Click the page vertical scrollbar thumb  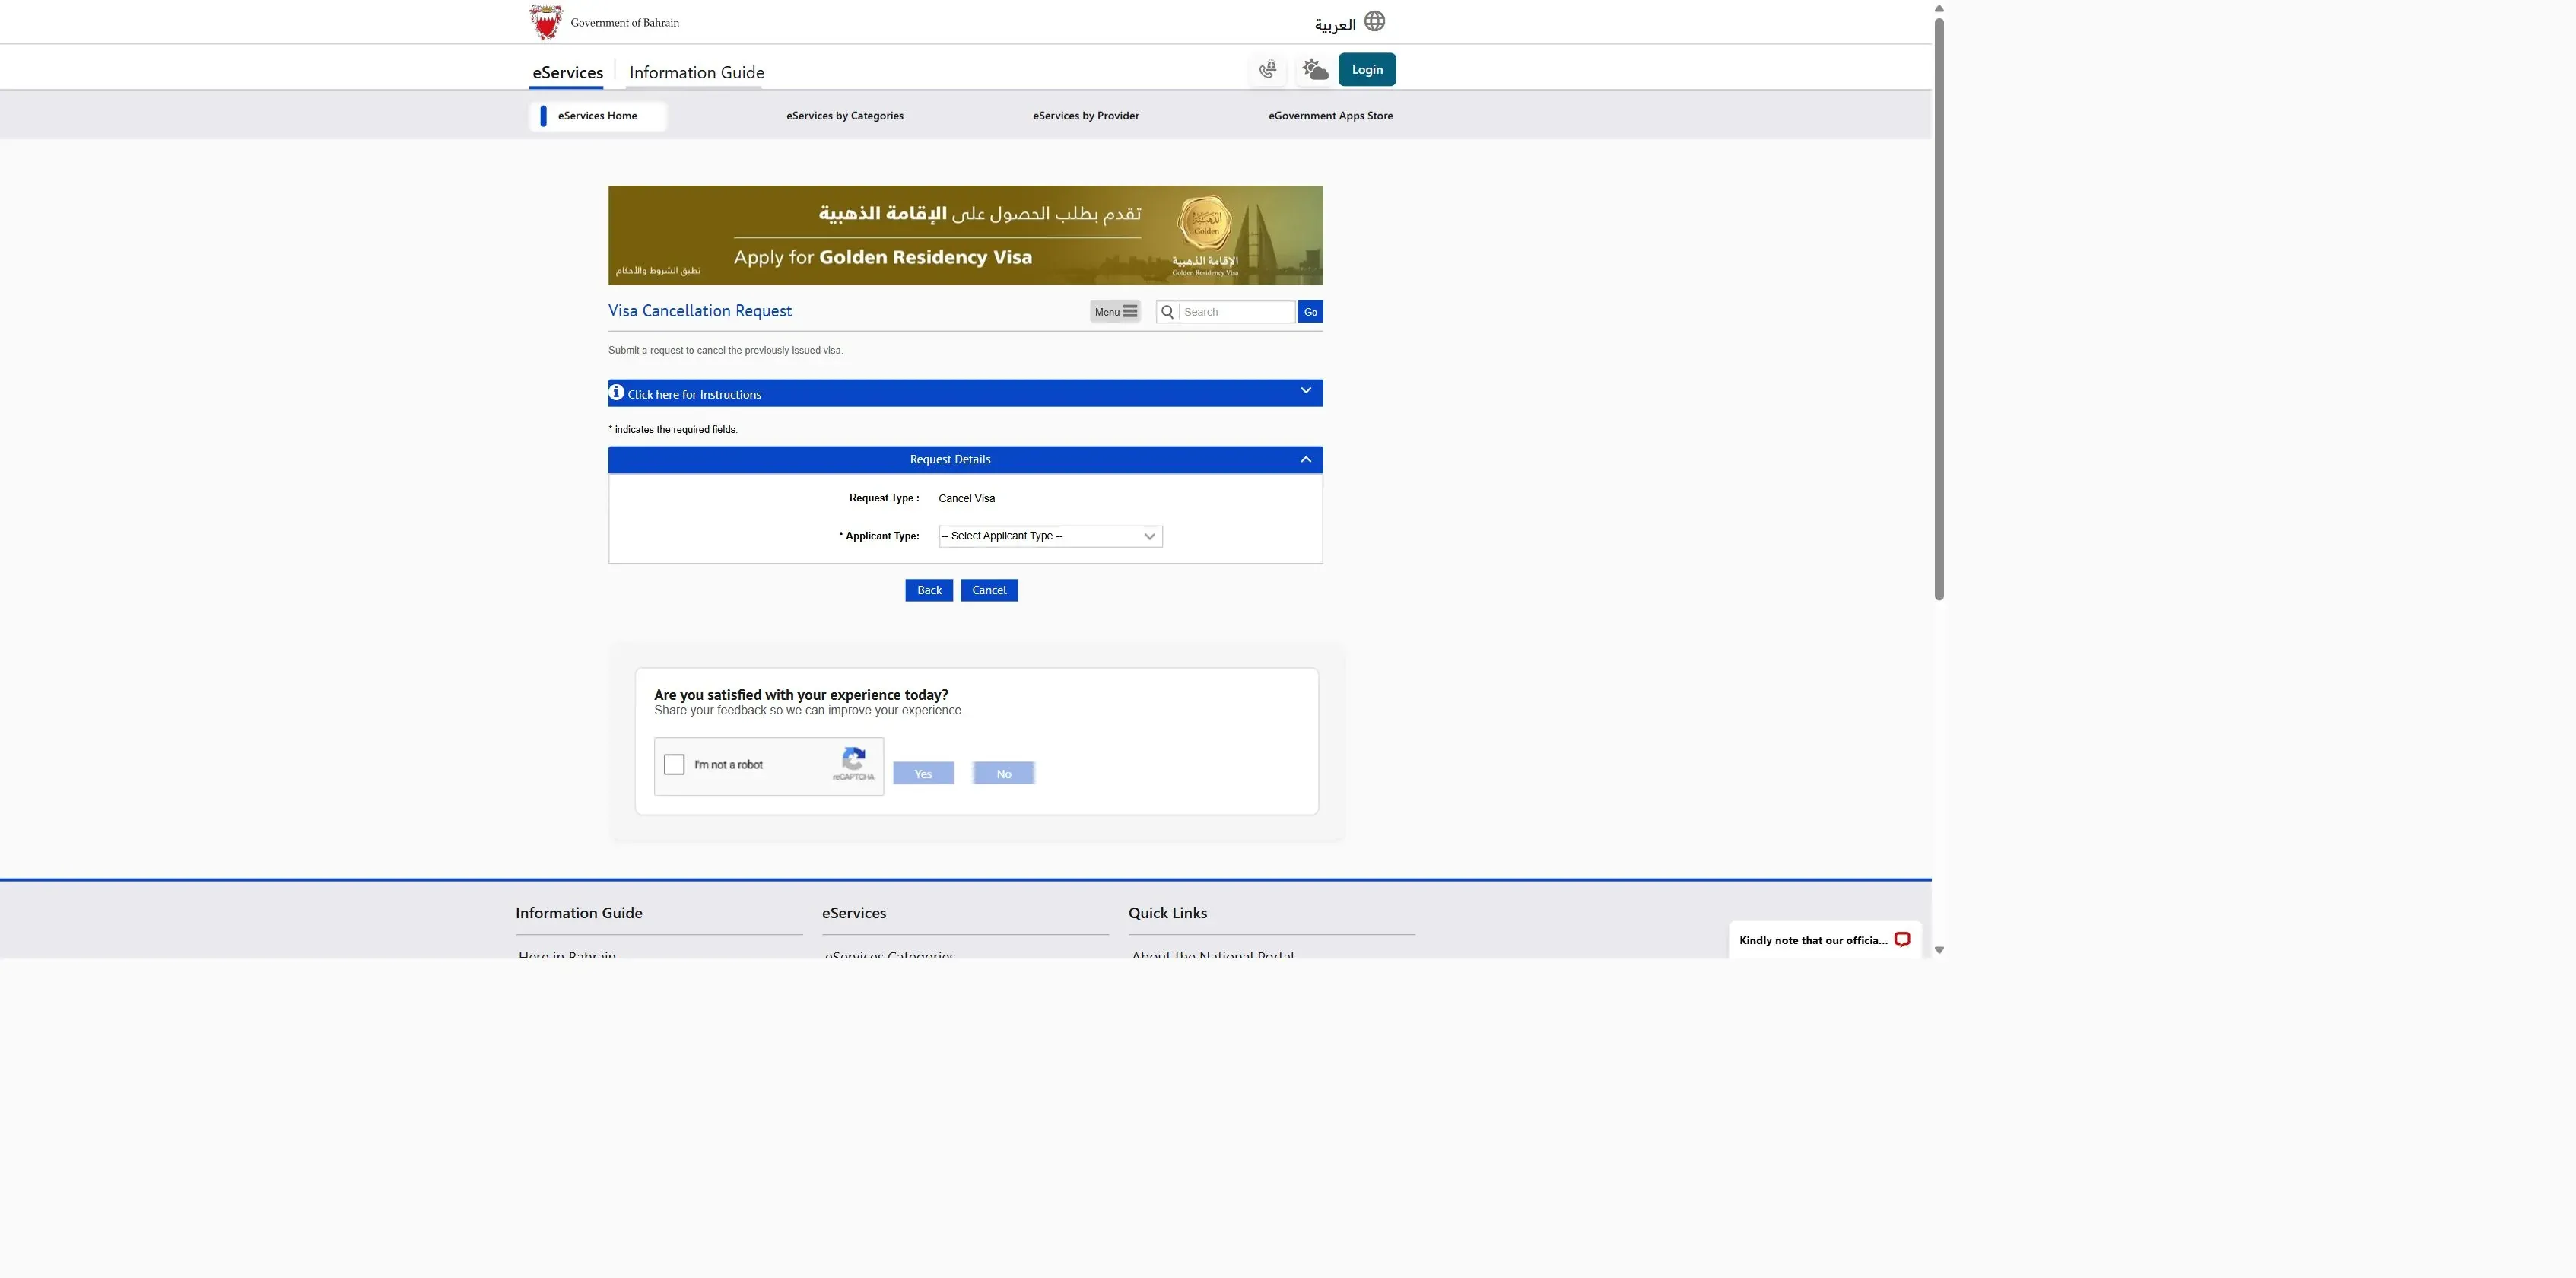pos(1939,308)
